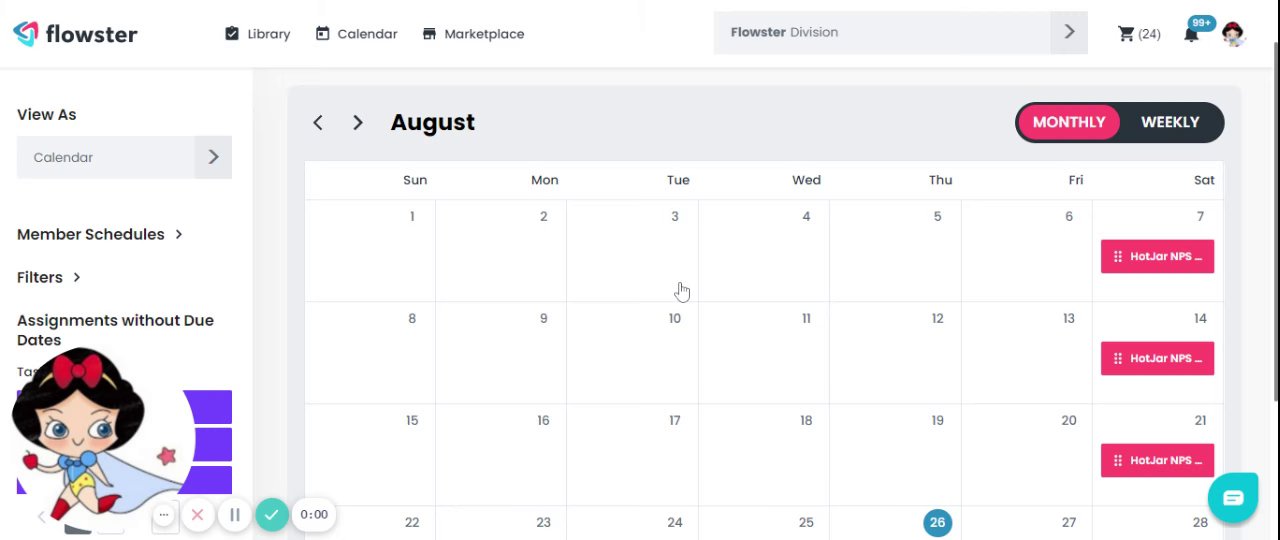Go to next month arrow
This screenshot has width=1280, height=540.
point(358,123)
